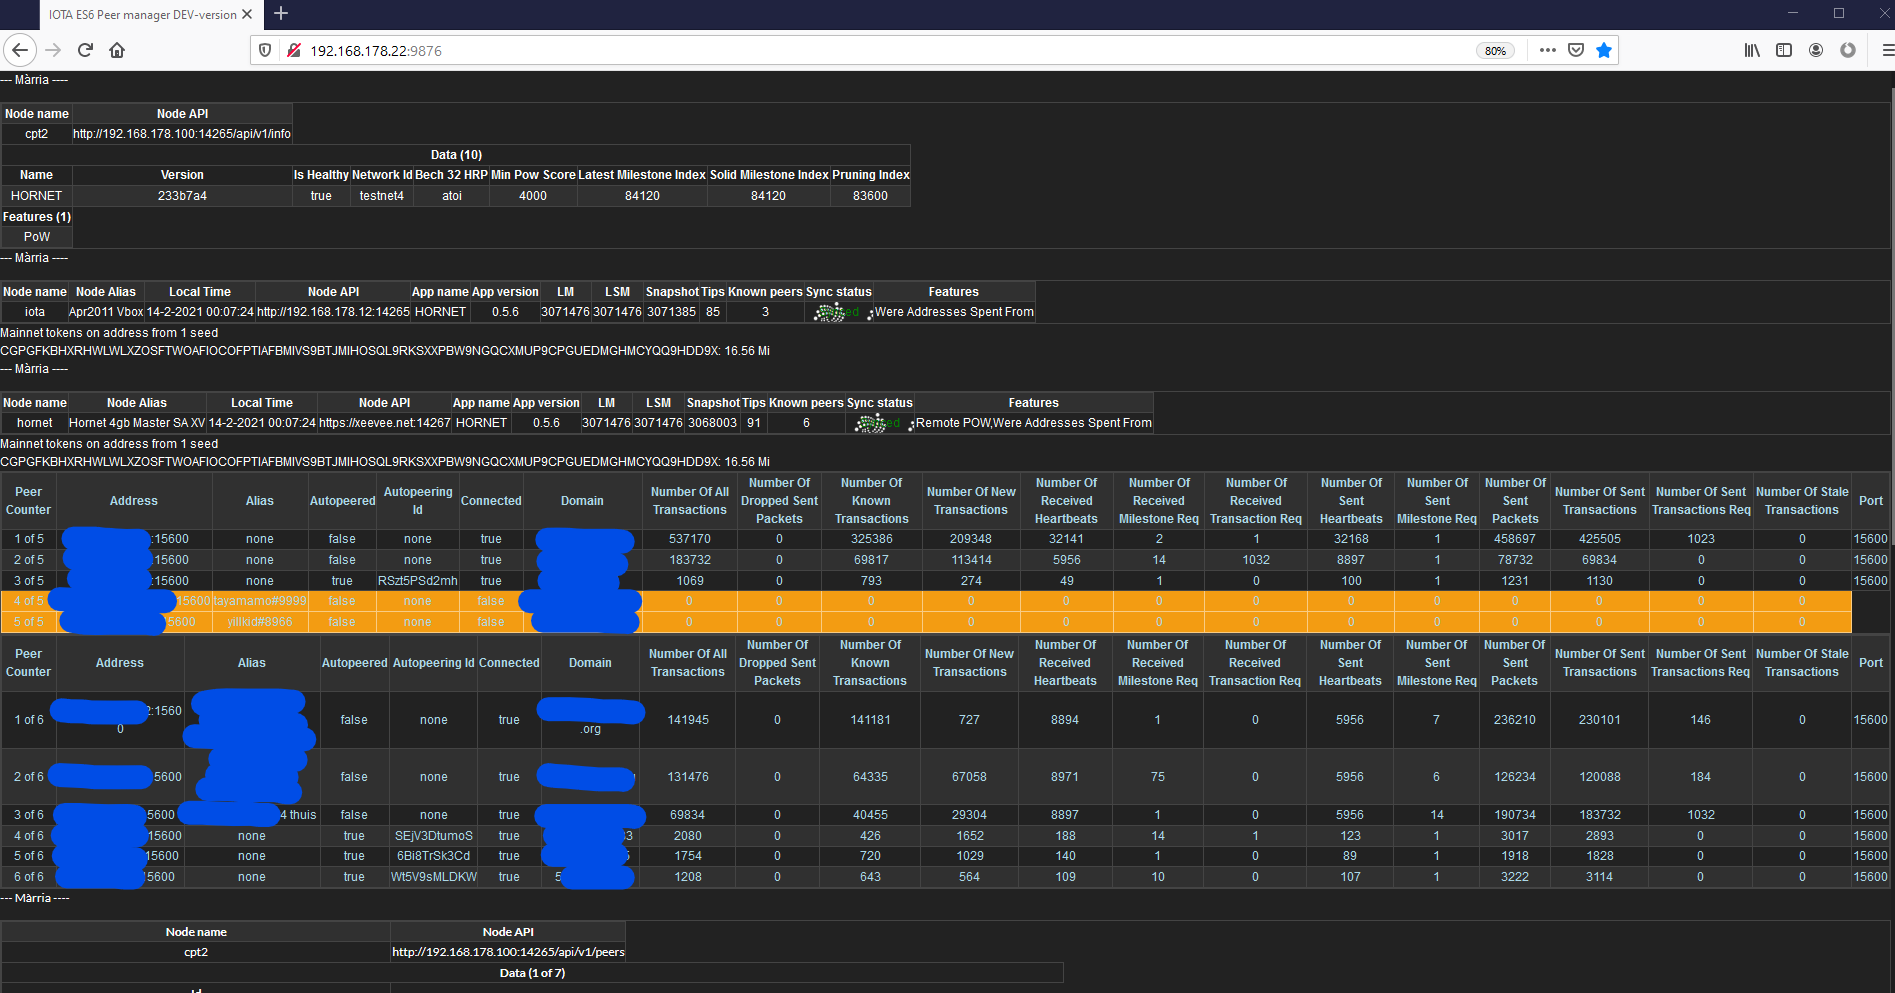Click the insecure connection lock icon
The height and width of the screenshot is (993, 1895).
click(x=294, y=50)
